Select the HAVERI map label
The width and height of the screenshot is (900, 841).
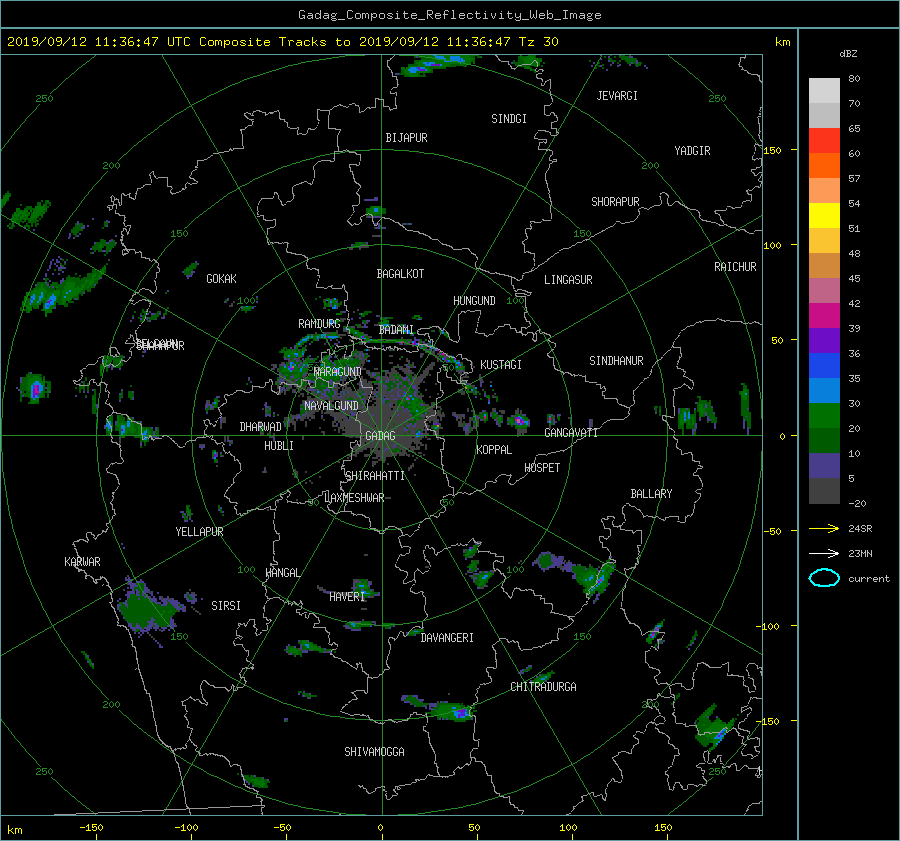pyautogui.click(x=347, y=597)
